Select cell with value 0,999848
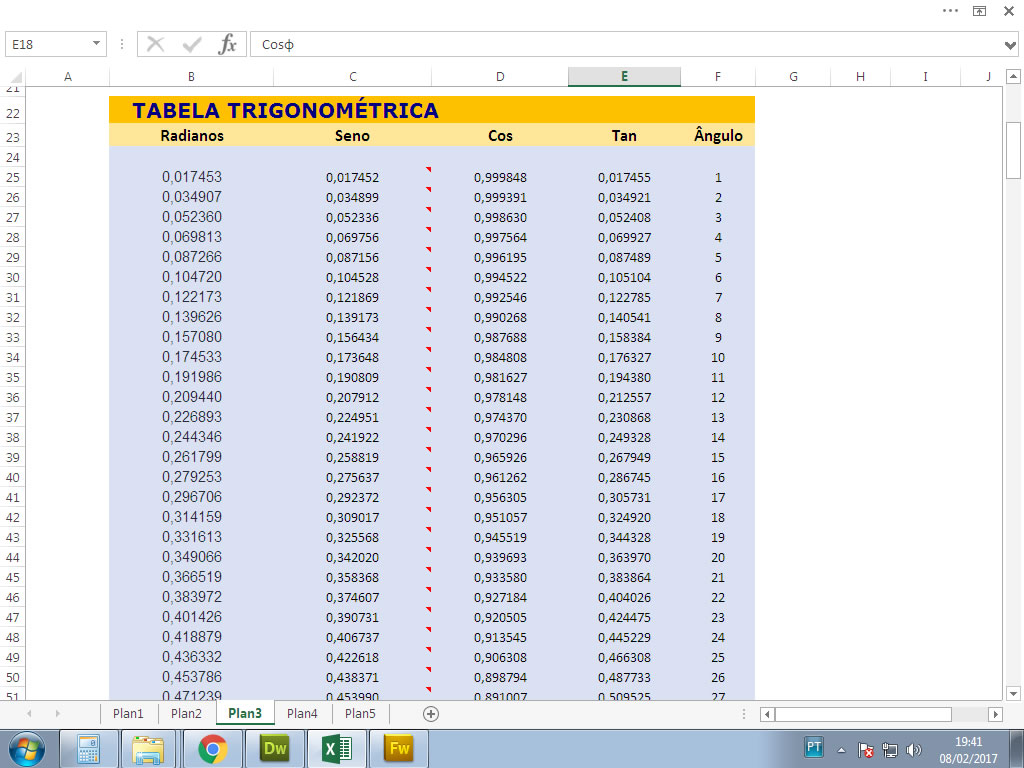 pyautogui.click(x=500, y=178)
